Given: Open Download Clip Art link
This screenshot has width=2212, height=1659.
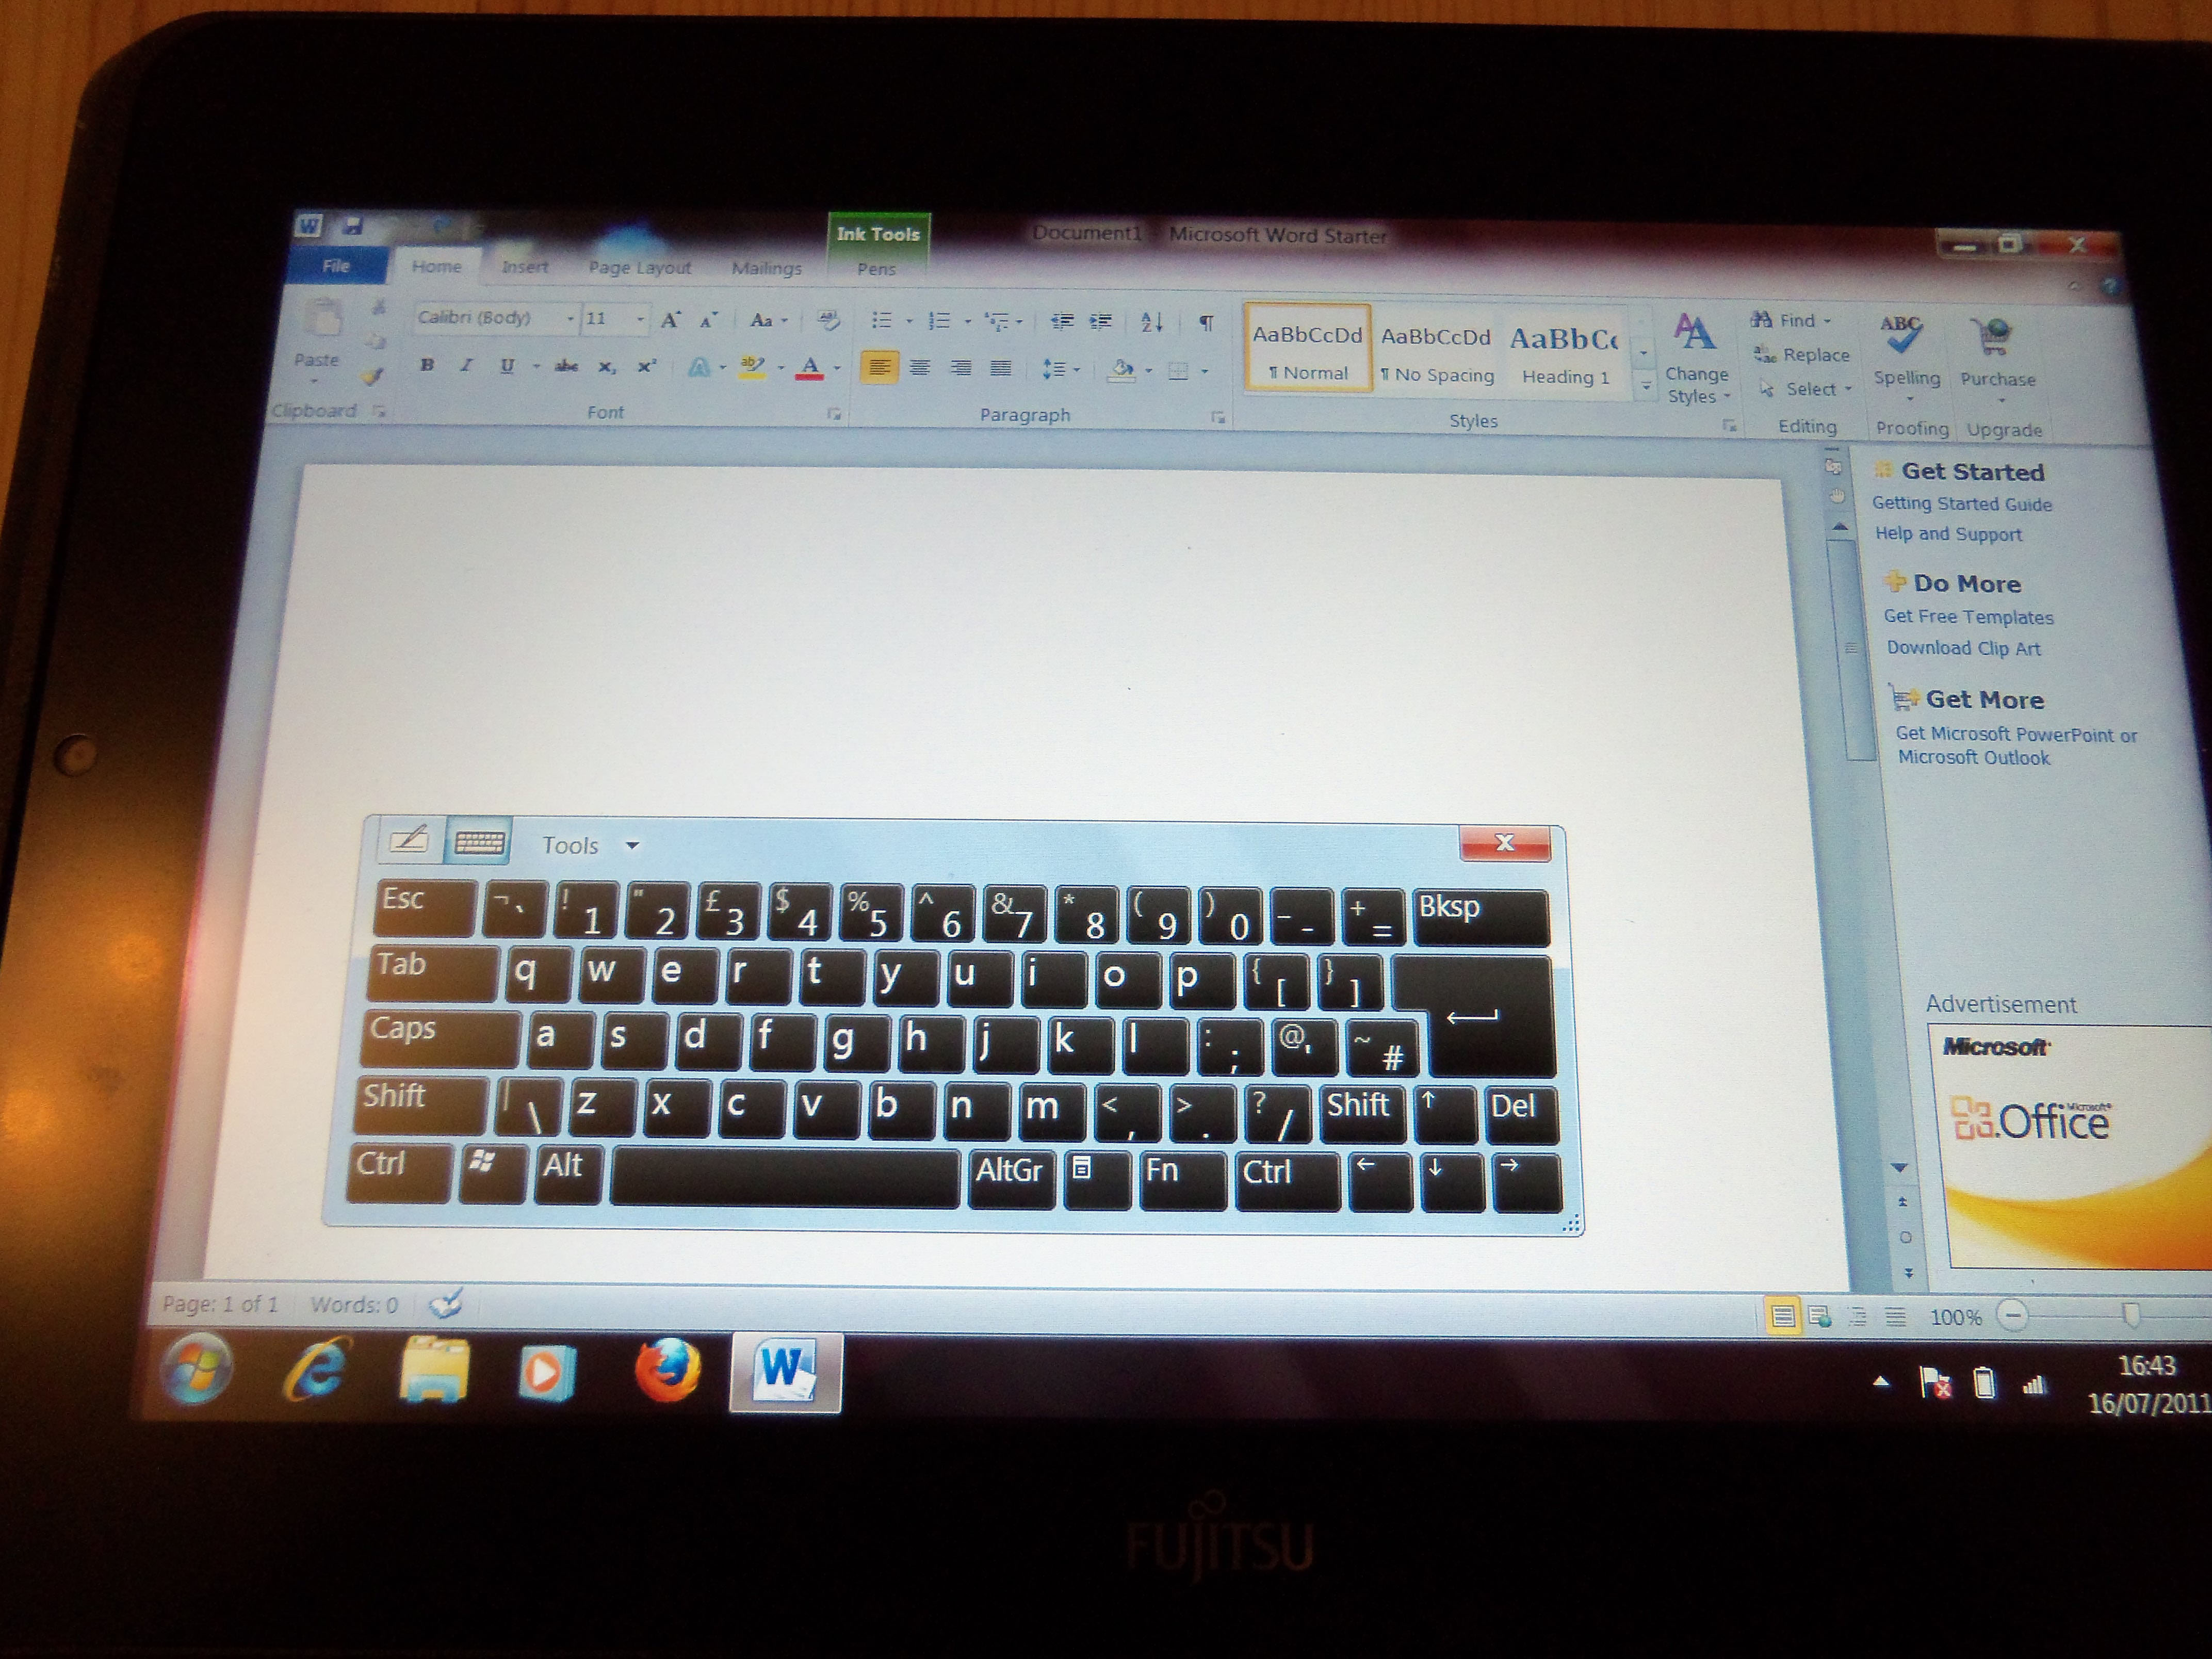Looking at the screenshot, I should pos(1963,648).
